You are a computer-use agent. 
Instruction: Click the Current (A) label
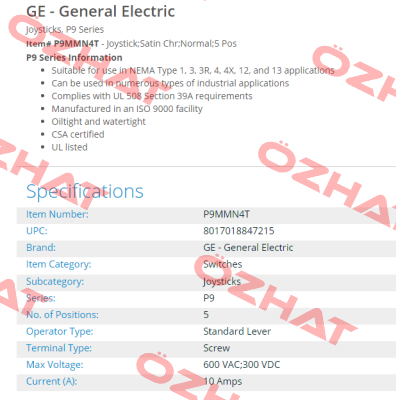[x=52, y=381]
